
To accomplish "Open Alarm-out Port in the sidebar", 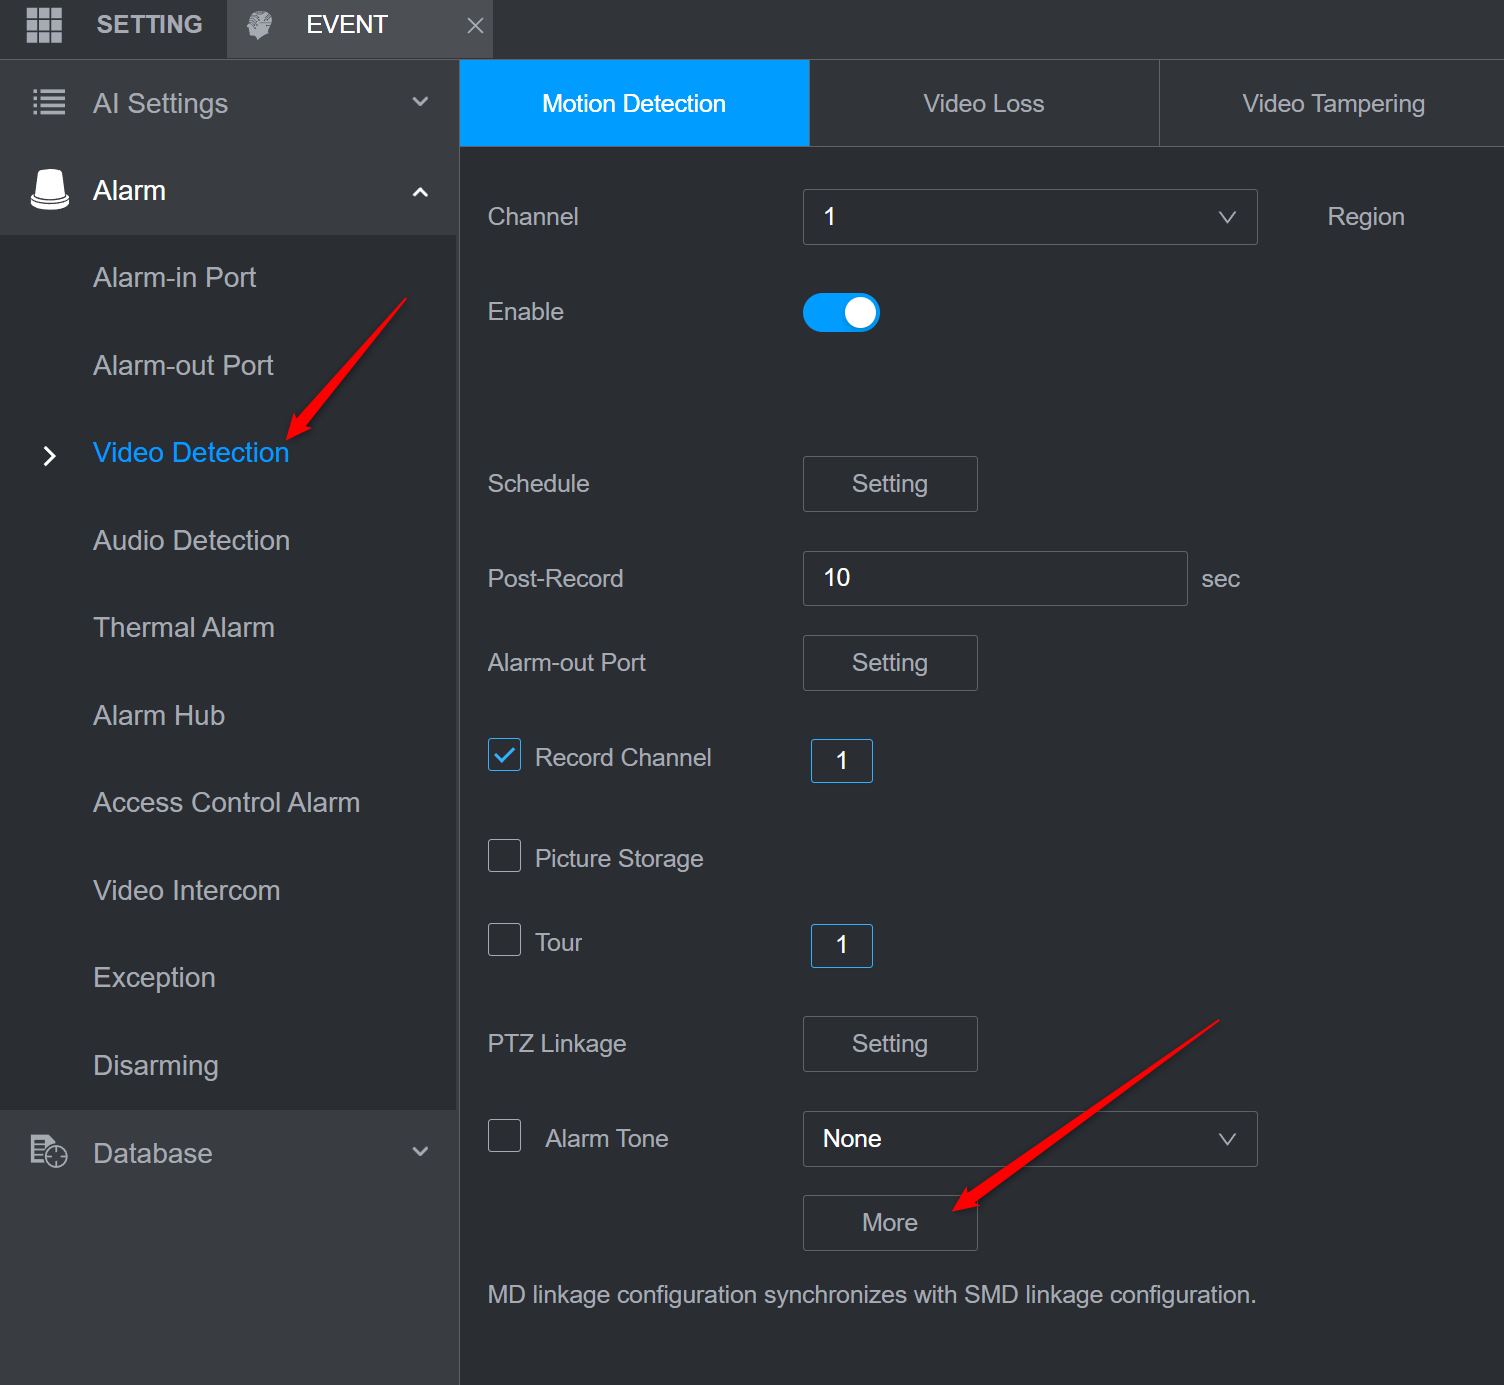I will [x=183, y=365].
